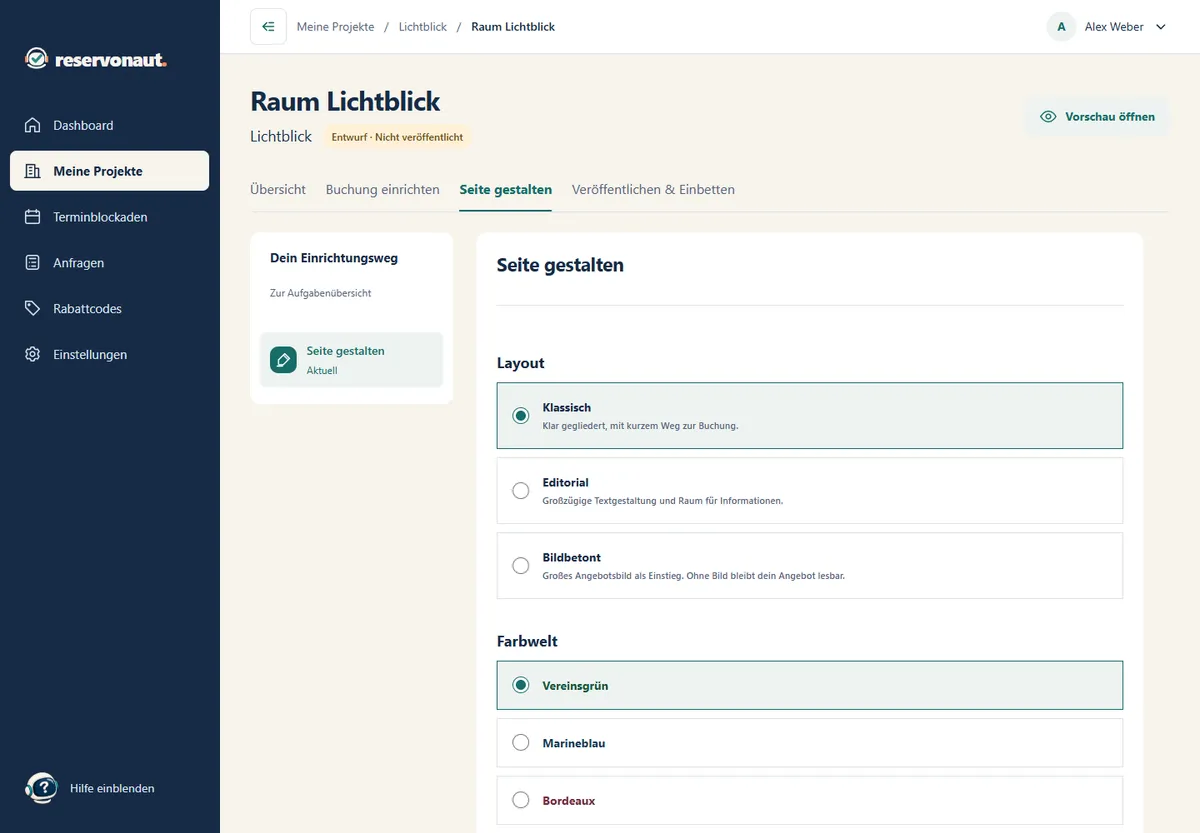
Task: Open Terminblockaden in the sidebar menu
Action: pos(110,217)
